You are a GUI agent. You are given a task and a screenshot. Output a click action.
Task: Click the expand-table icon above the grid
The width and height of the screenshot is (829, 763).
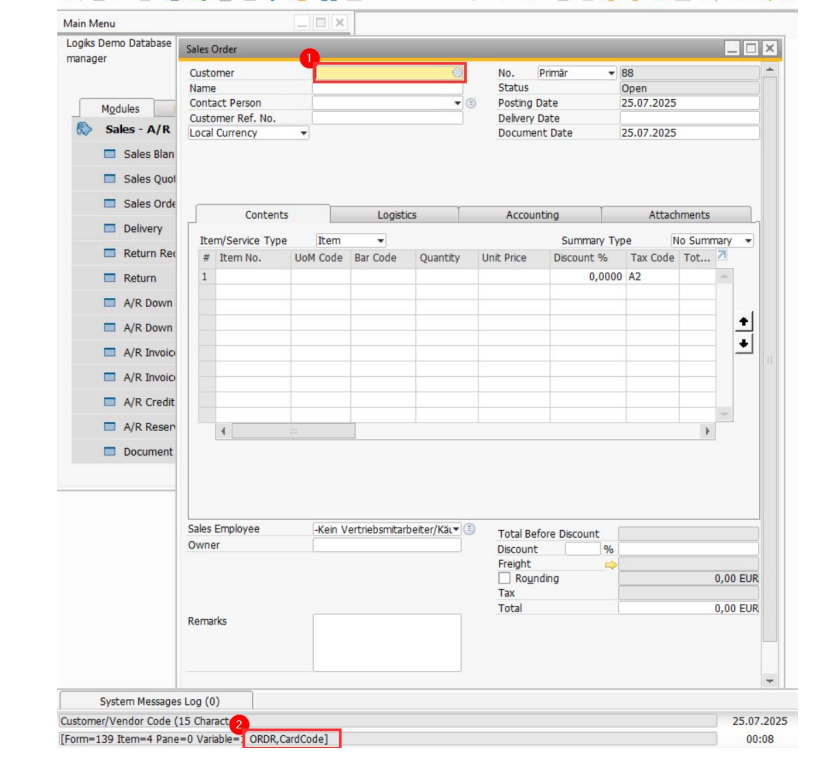click(x=722, y=257)
